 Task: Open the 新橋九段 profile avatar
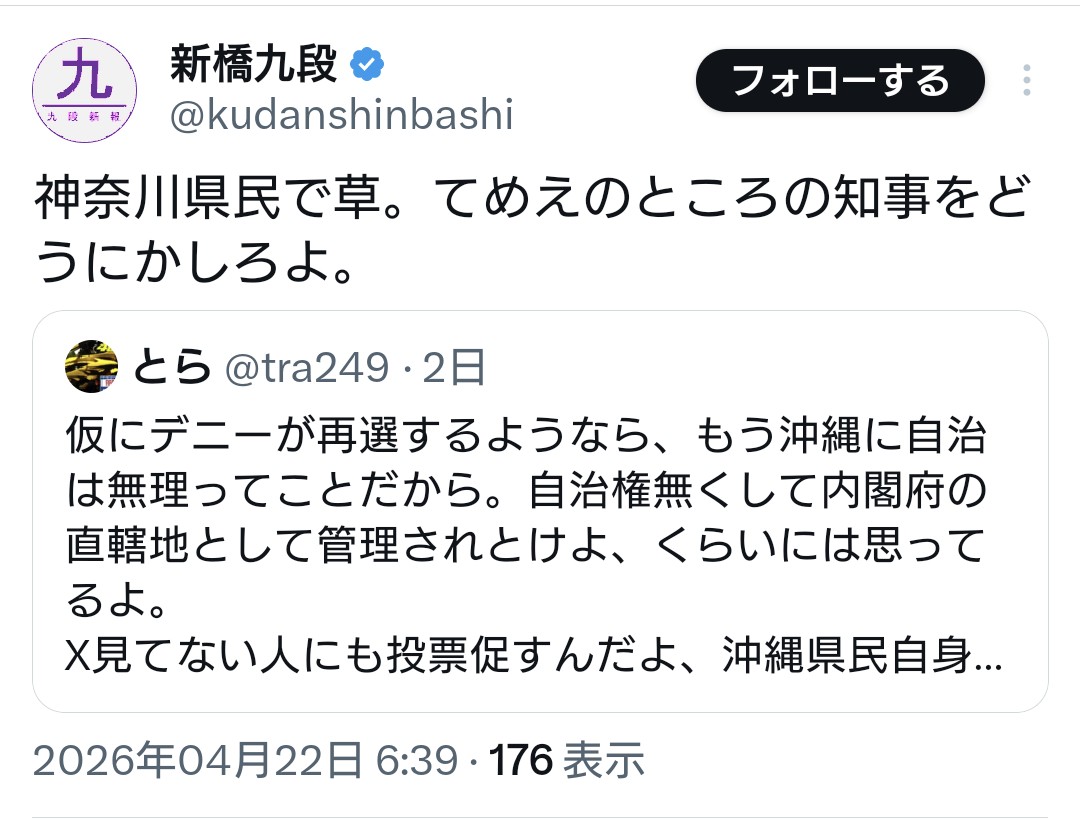click(85, 91)
